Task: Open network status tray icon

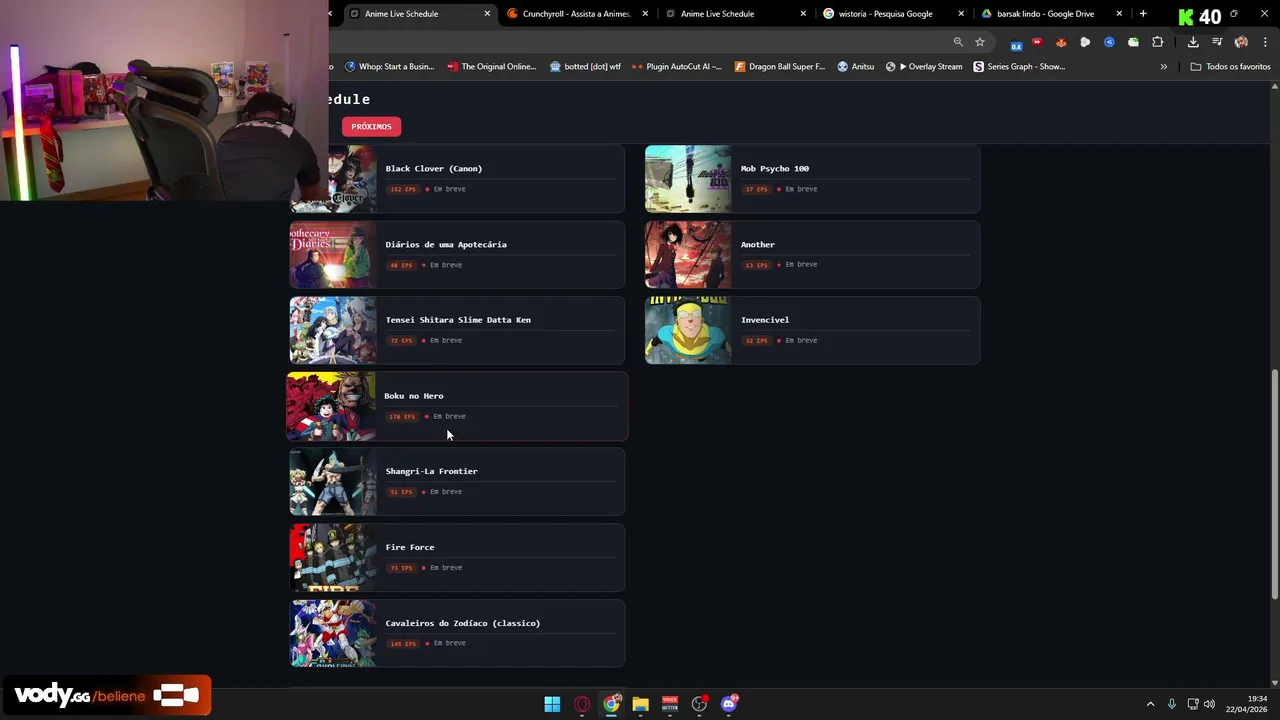Action: point(1193,704)
